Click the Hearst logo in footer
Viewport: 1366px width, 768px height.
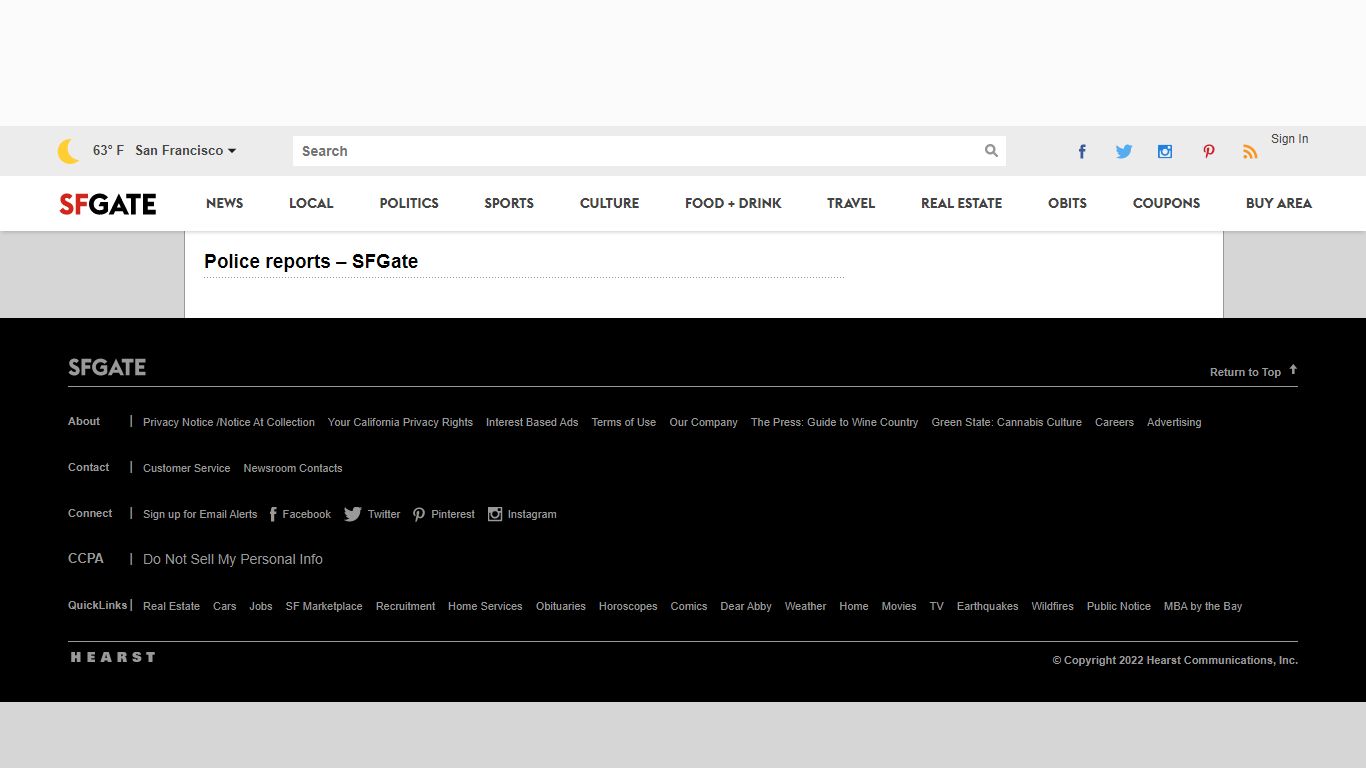pos(113,657)
